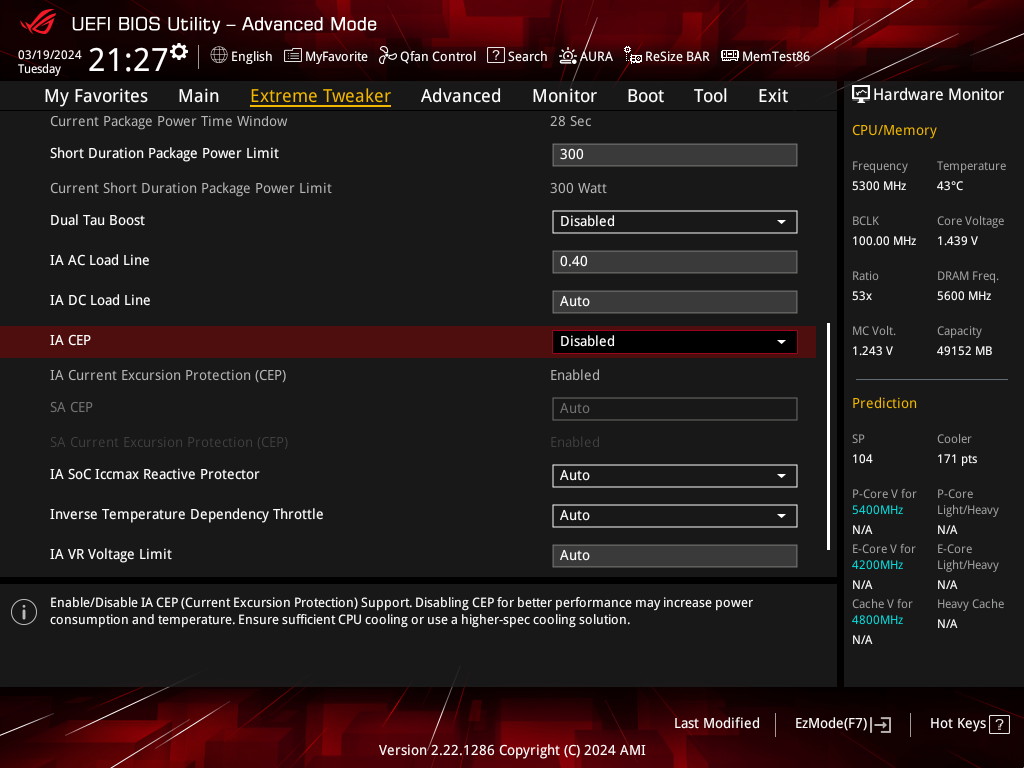Switch to EzMode(F7)
Viewport: 1024px width, 768px height.
[842, 724]
